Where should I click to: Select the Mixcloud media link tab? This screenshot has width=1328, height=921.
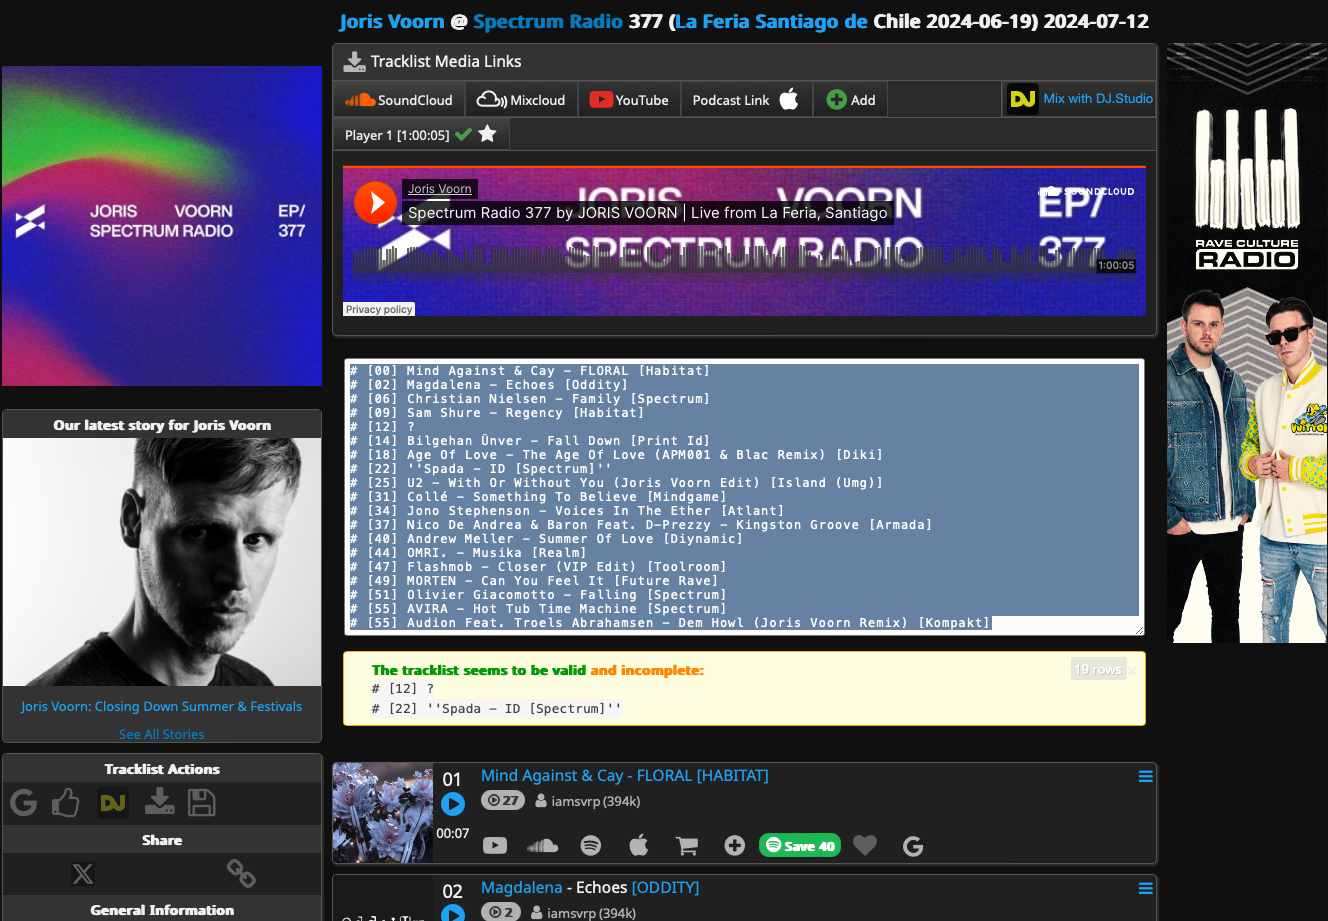point(521,100)
